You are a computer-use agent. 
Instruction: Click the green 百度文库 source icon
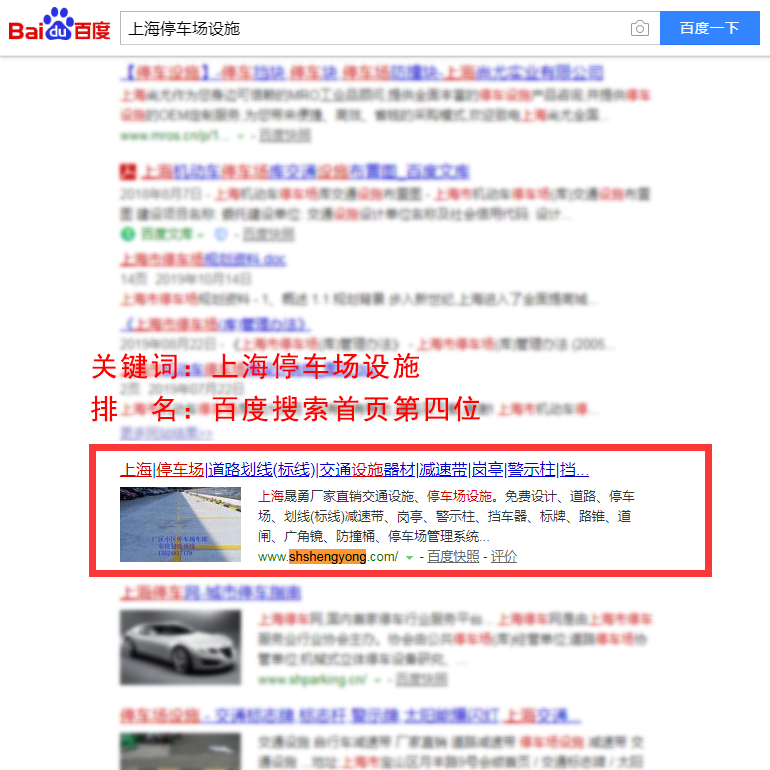click(128, 234)
